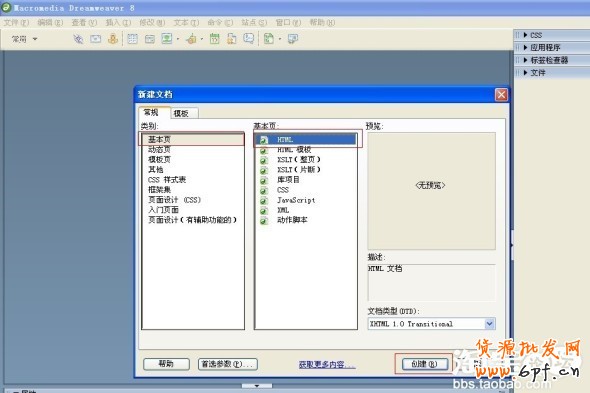590x393 pixels.
Task: Open the 文档类型 (DTD) dropdown
Action: click(431, 324)
